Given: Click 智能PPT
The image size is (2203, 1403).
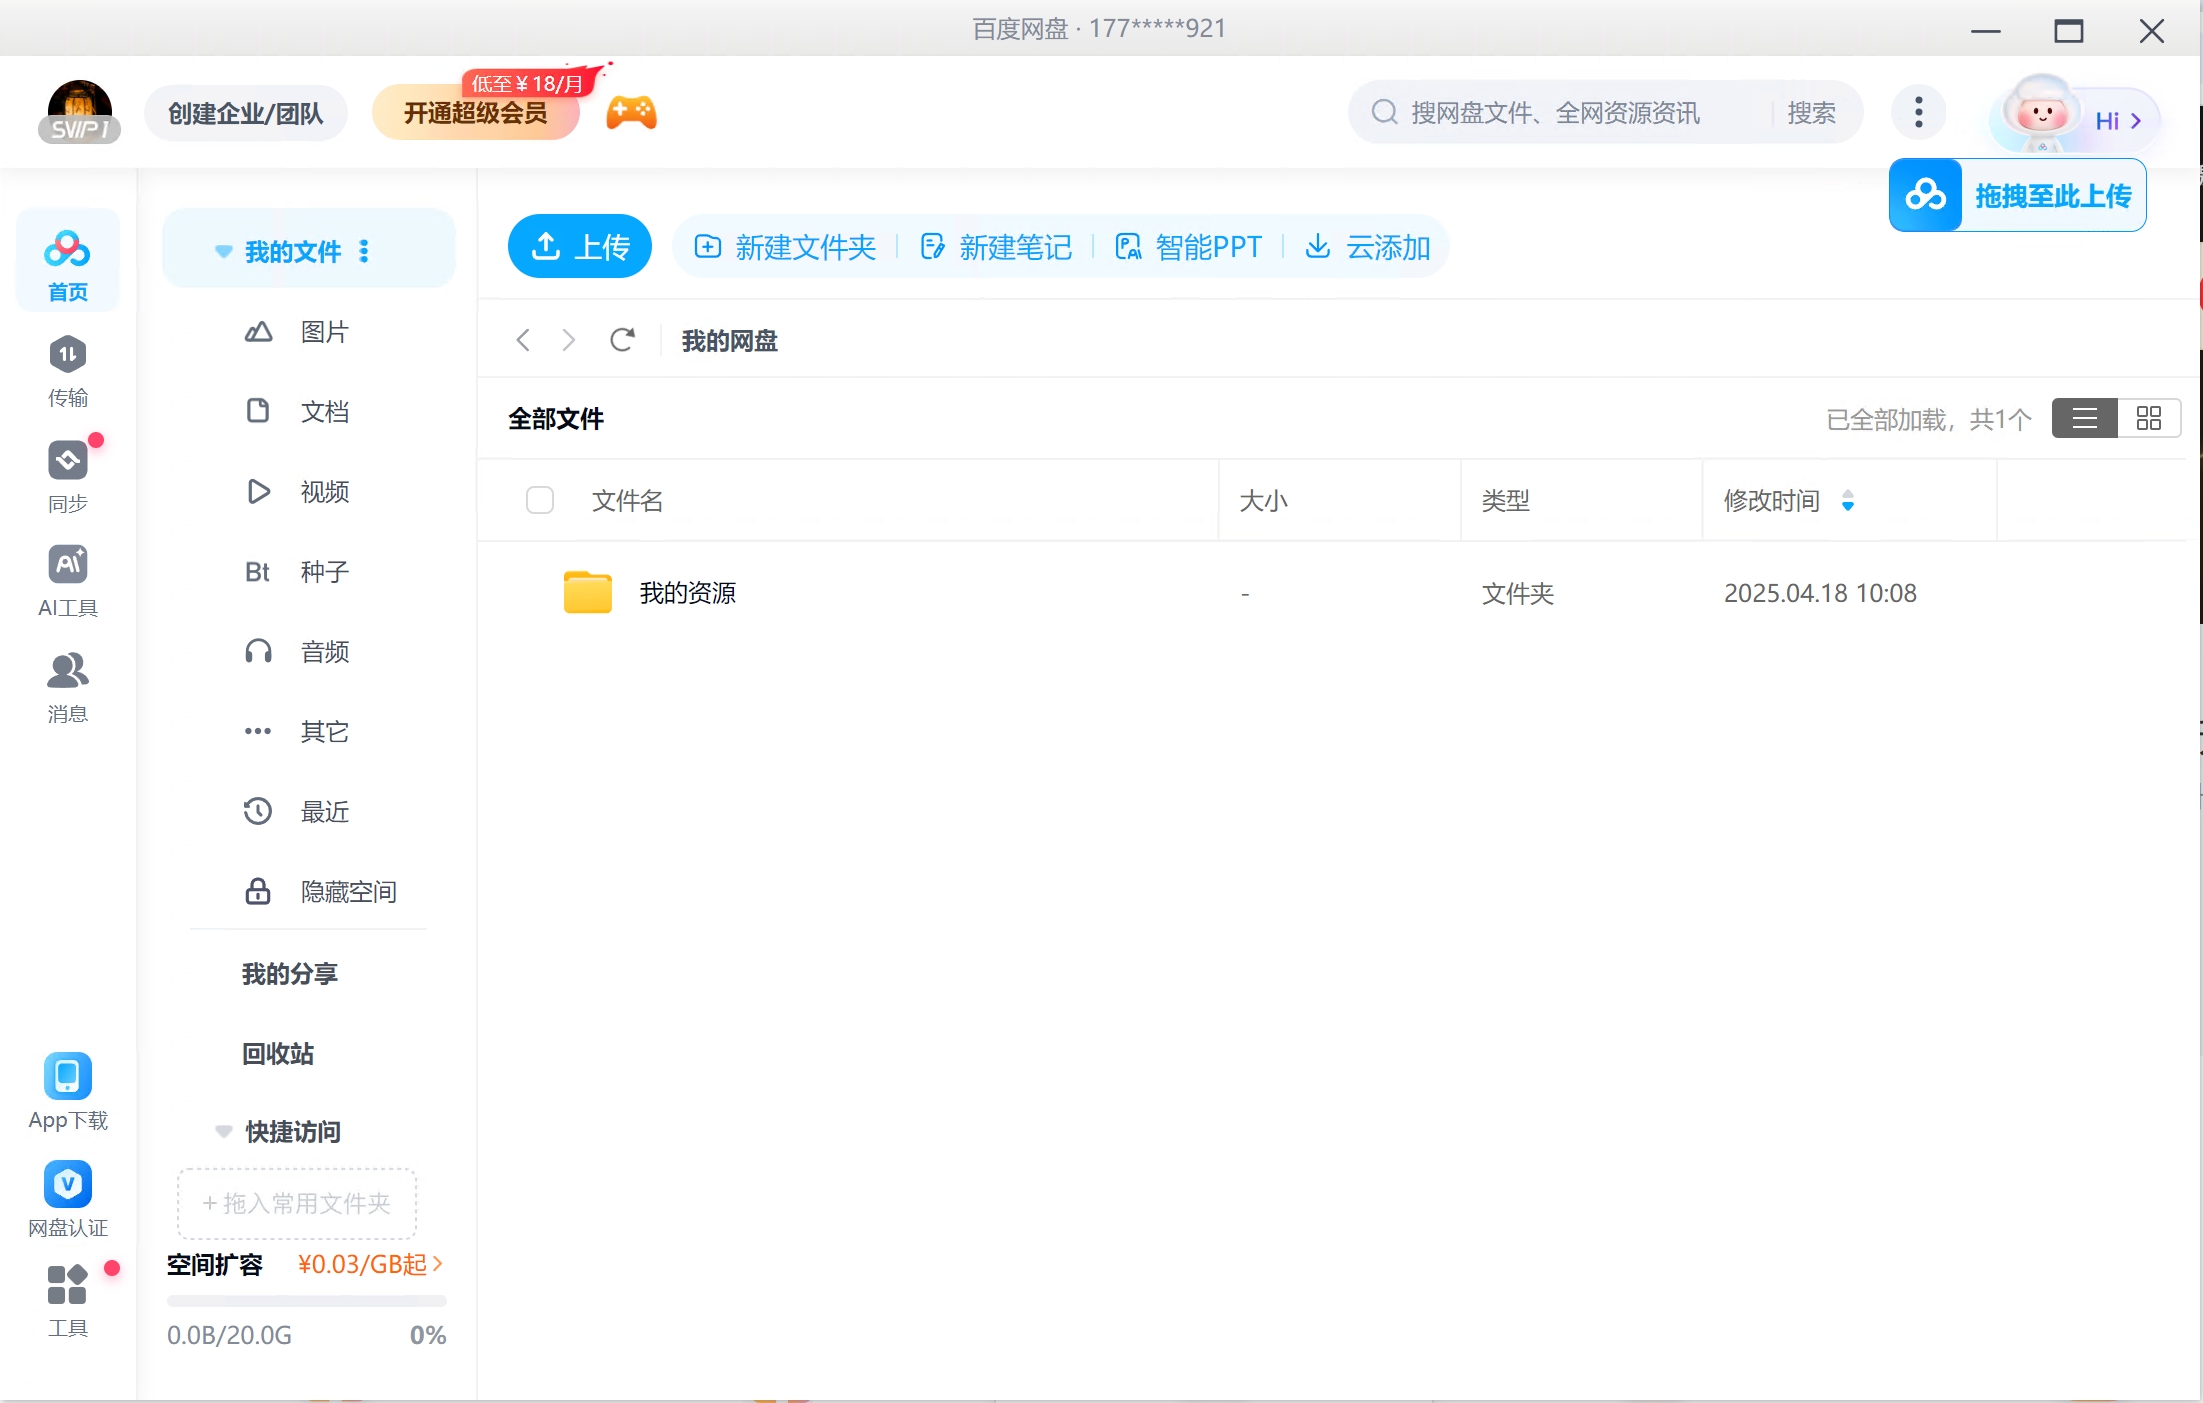Looking at the screenshot, I should coord(1188,247).
